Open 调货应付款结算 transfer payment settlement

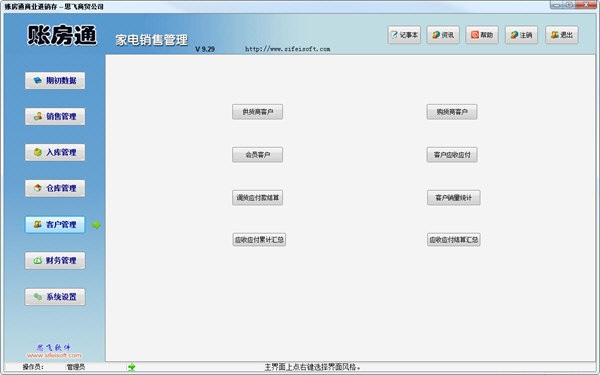coord(258,198)
